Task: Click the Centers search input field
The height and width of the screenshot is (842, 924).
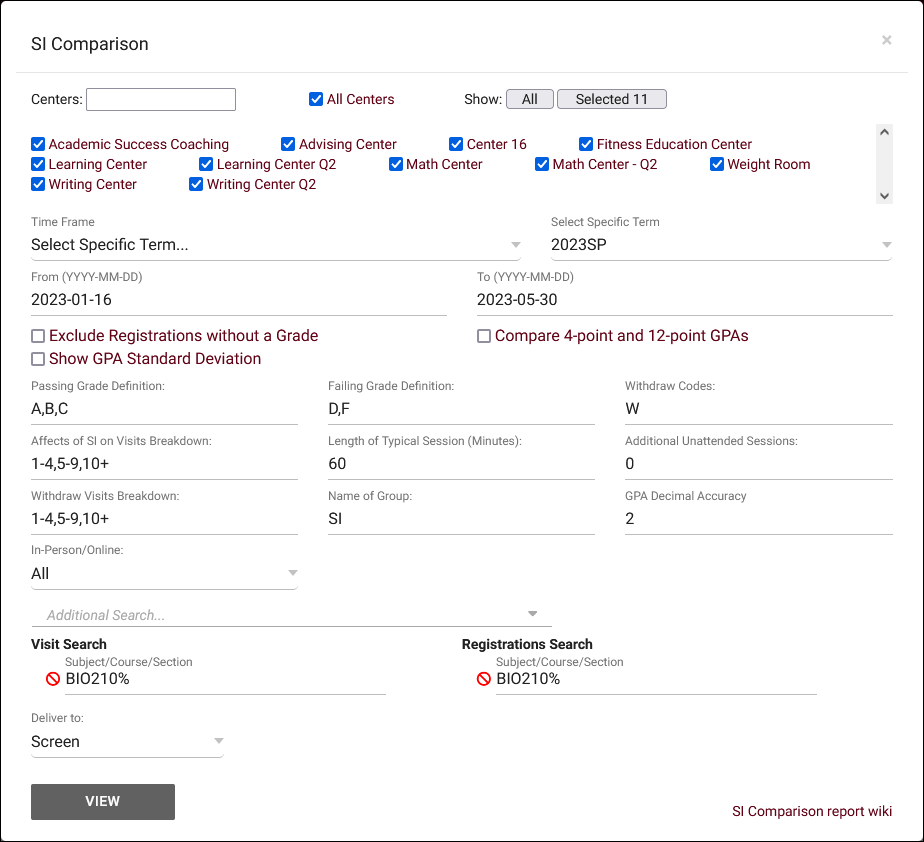Action: click(161, 99)
